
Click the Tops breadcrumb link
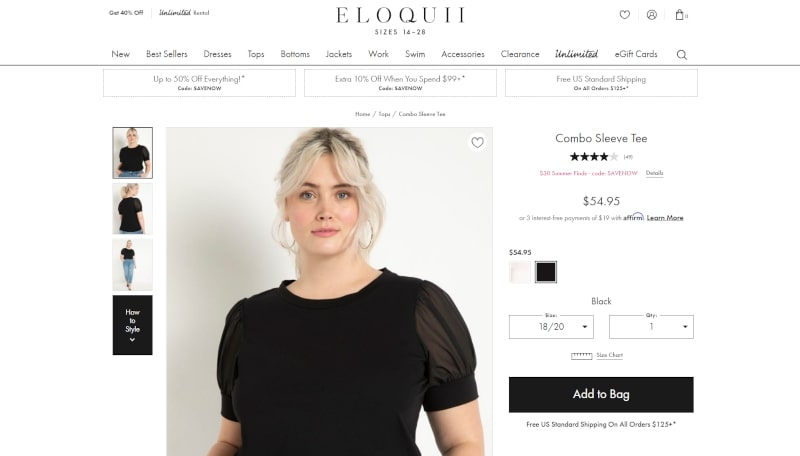[x=384, y=114]
